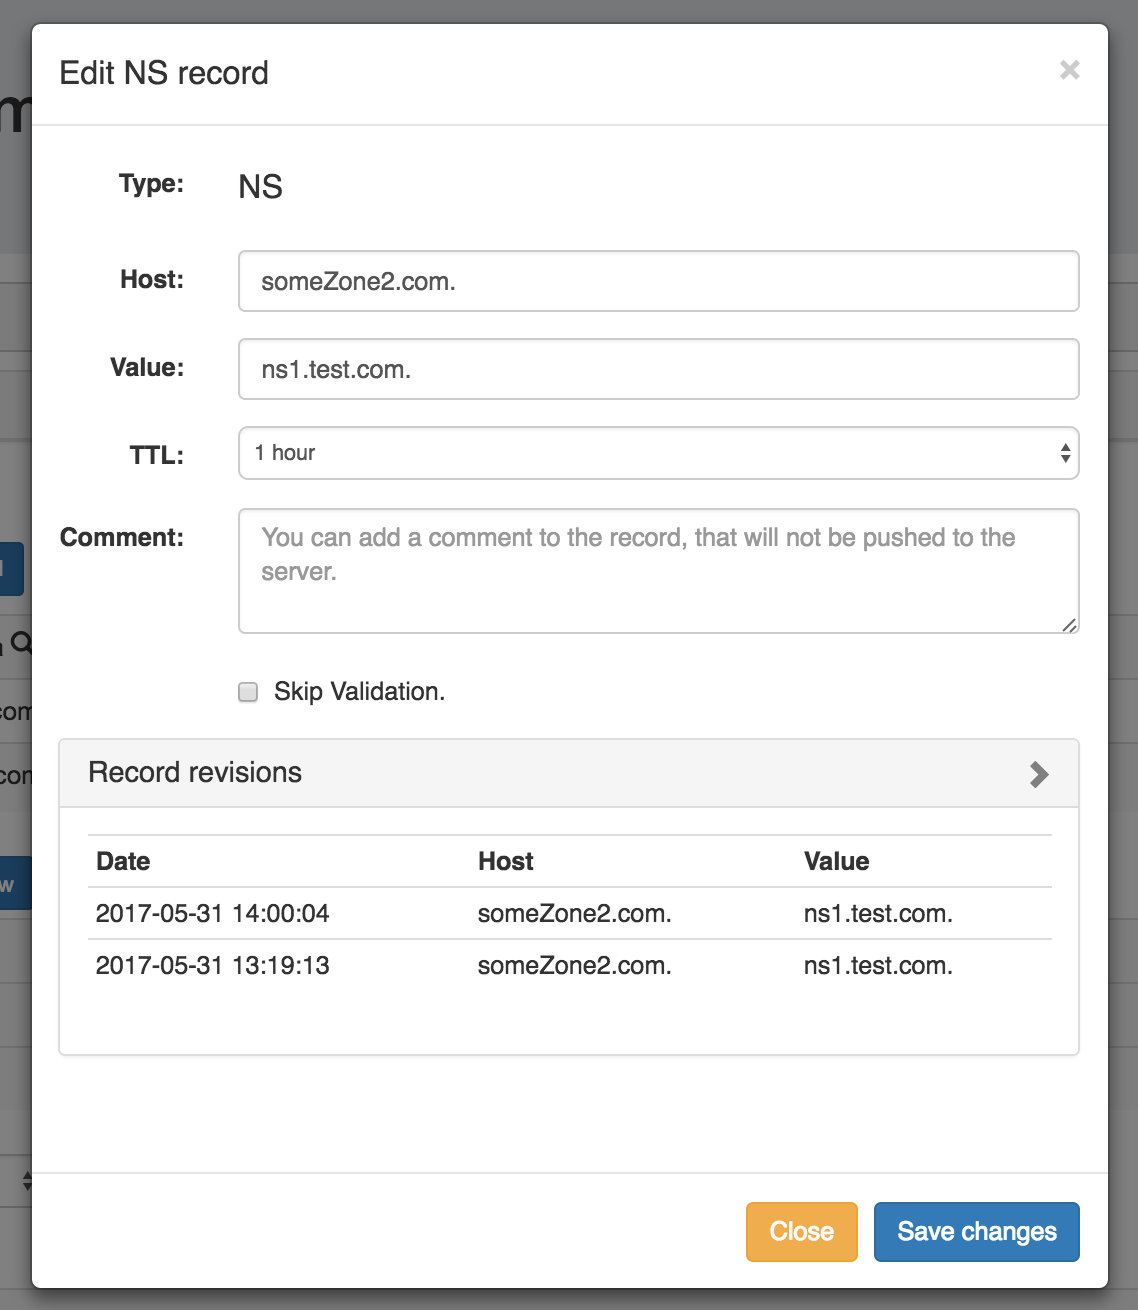1138x1310 pixels.
Task: Click the 'Skip Validation.' label text
Action: [359, 692]
